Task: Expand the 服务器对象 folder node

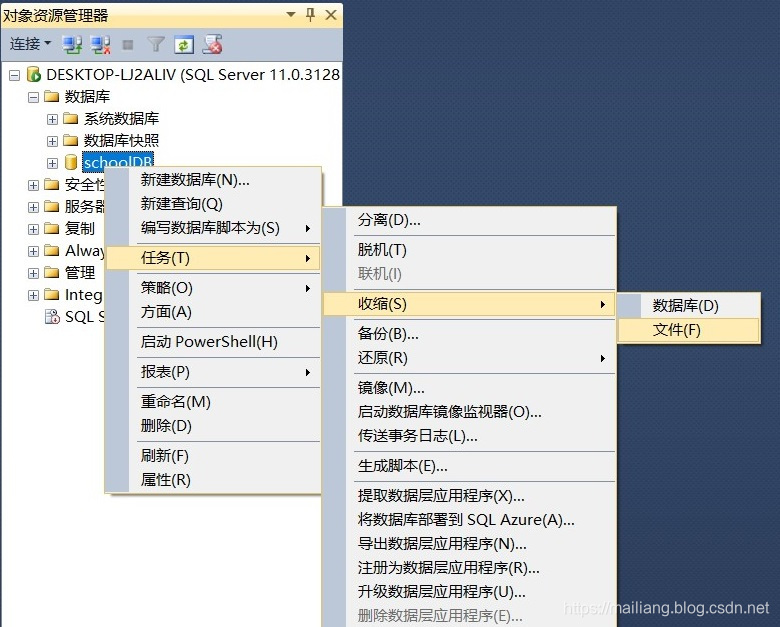Action: pos(33,208)
